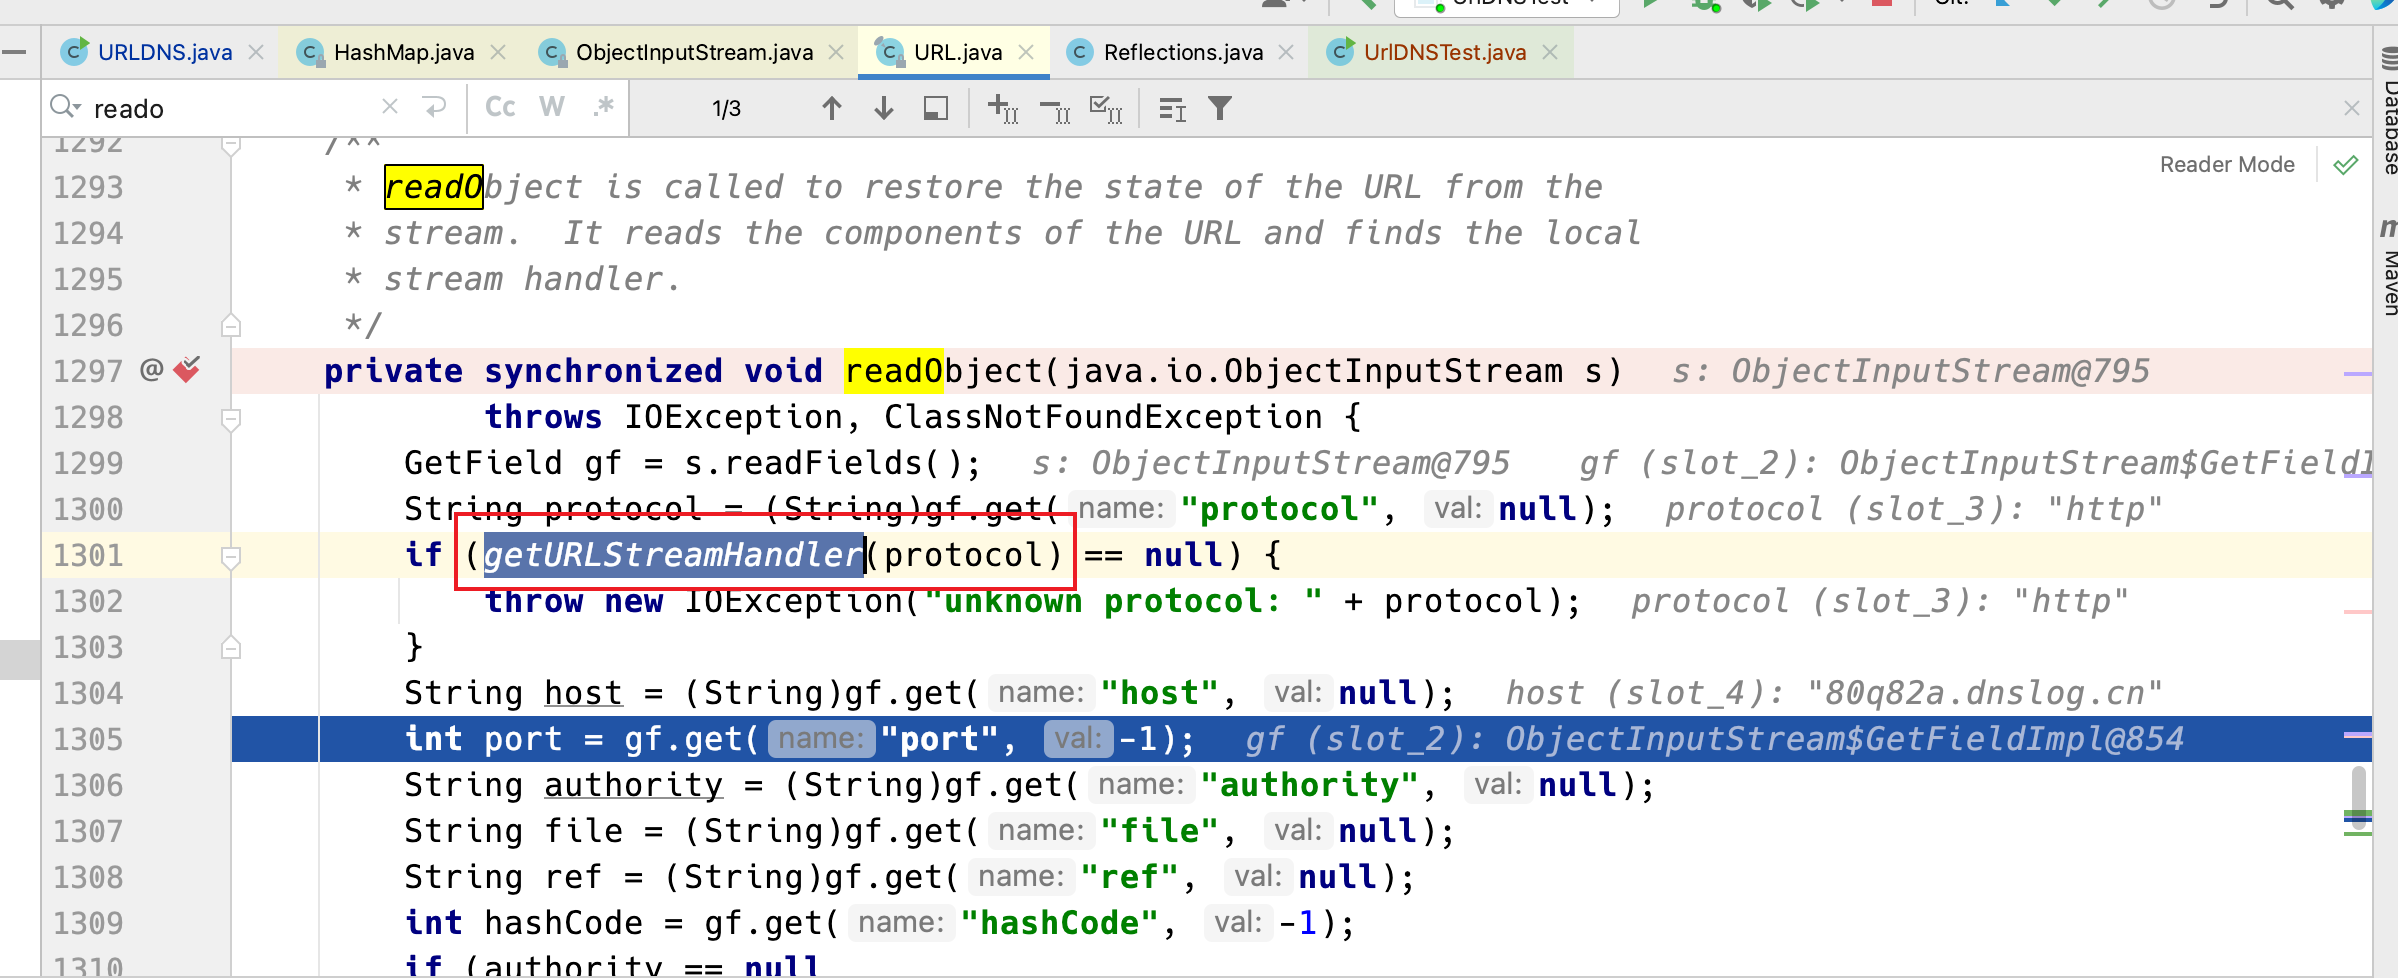
Task: Click inline debug value "80q82a.dnslog.cn"
Action: [x=1985, y=693]
